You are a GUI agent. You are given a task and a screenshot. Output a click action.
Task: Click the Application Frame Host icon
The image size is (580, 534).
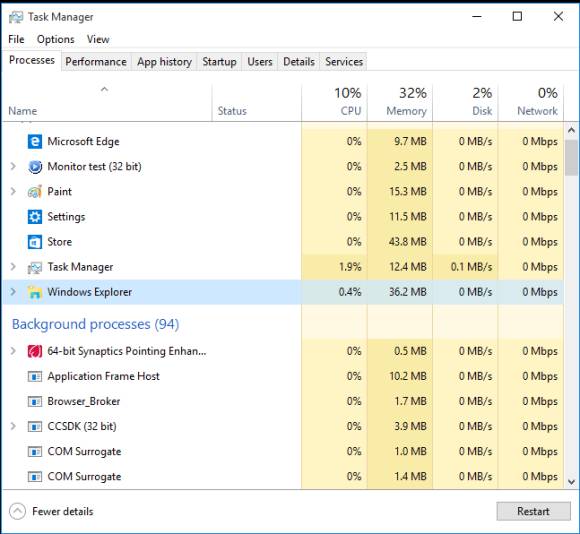tap(35, 376)
